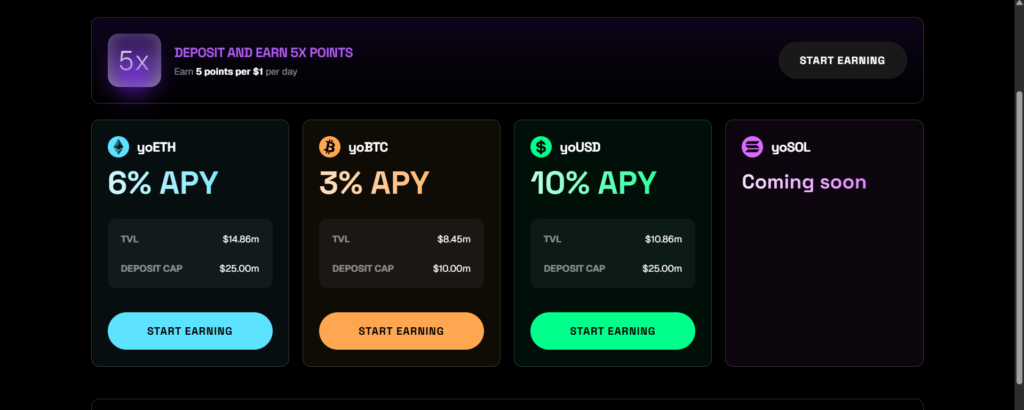The height and width of the screenshot is (410, 1024).
Task: Click the yoETH vault name label
Action: (156, 148)
